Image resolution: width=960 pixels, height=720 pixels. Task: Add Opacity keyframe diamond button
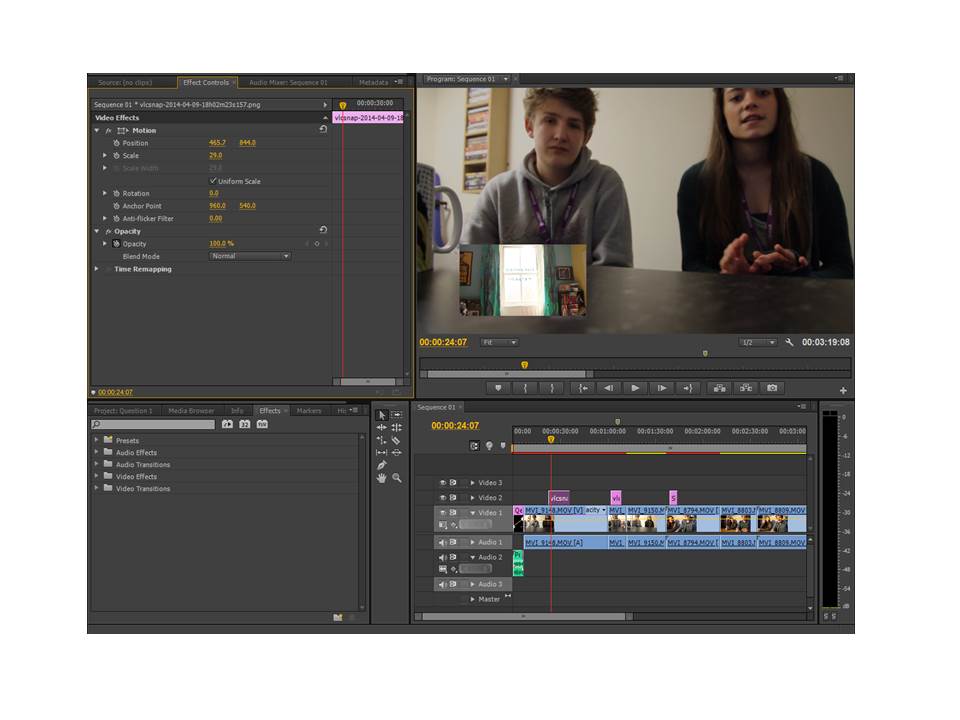[317, 244]
